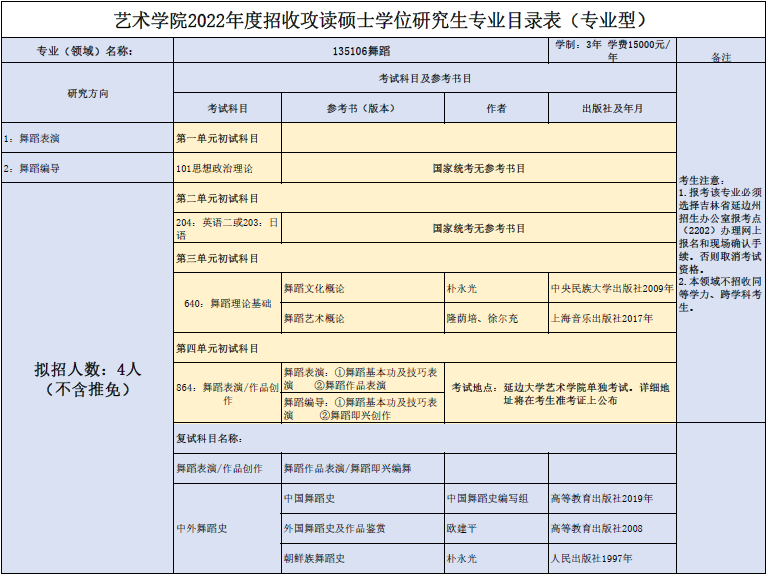This screenshot has width=768, height=577.
Task: Select the cell 中国舞蹈史
Action: click(x=363, y=498)
